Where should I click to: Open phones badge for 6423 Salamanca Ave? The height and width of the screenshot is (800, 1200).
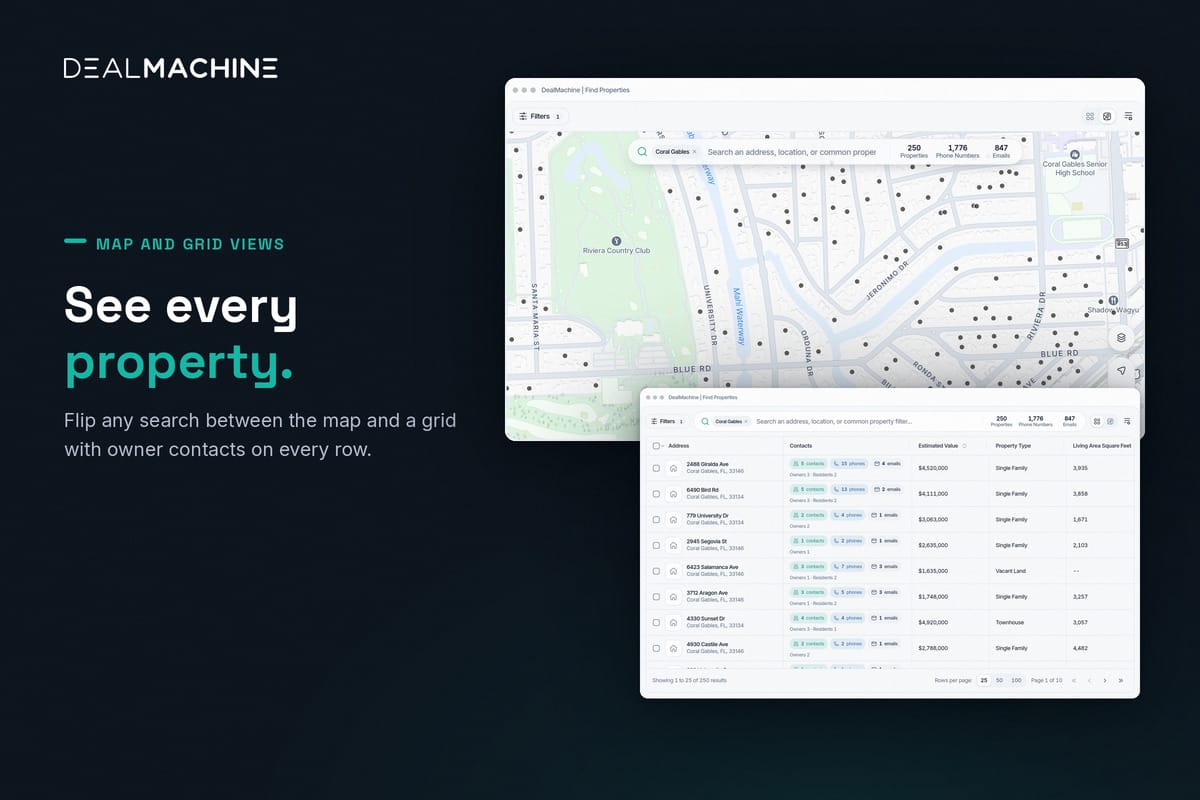848,567
